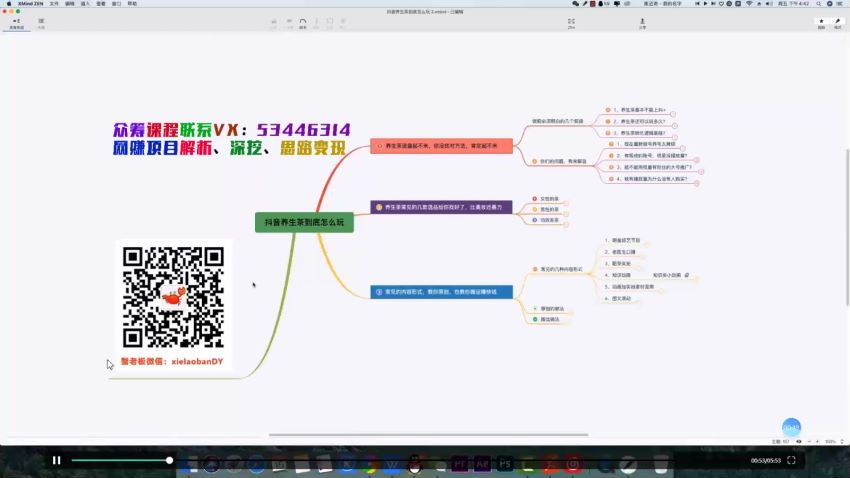Open the Share (分享) toolbar button

point(642,23)
